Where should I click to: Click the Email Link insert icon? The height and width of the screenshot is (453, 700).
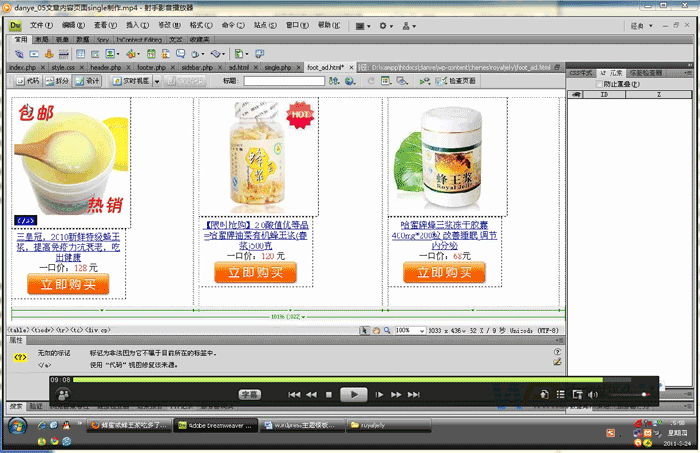[x=34, y=54]
